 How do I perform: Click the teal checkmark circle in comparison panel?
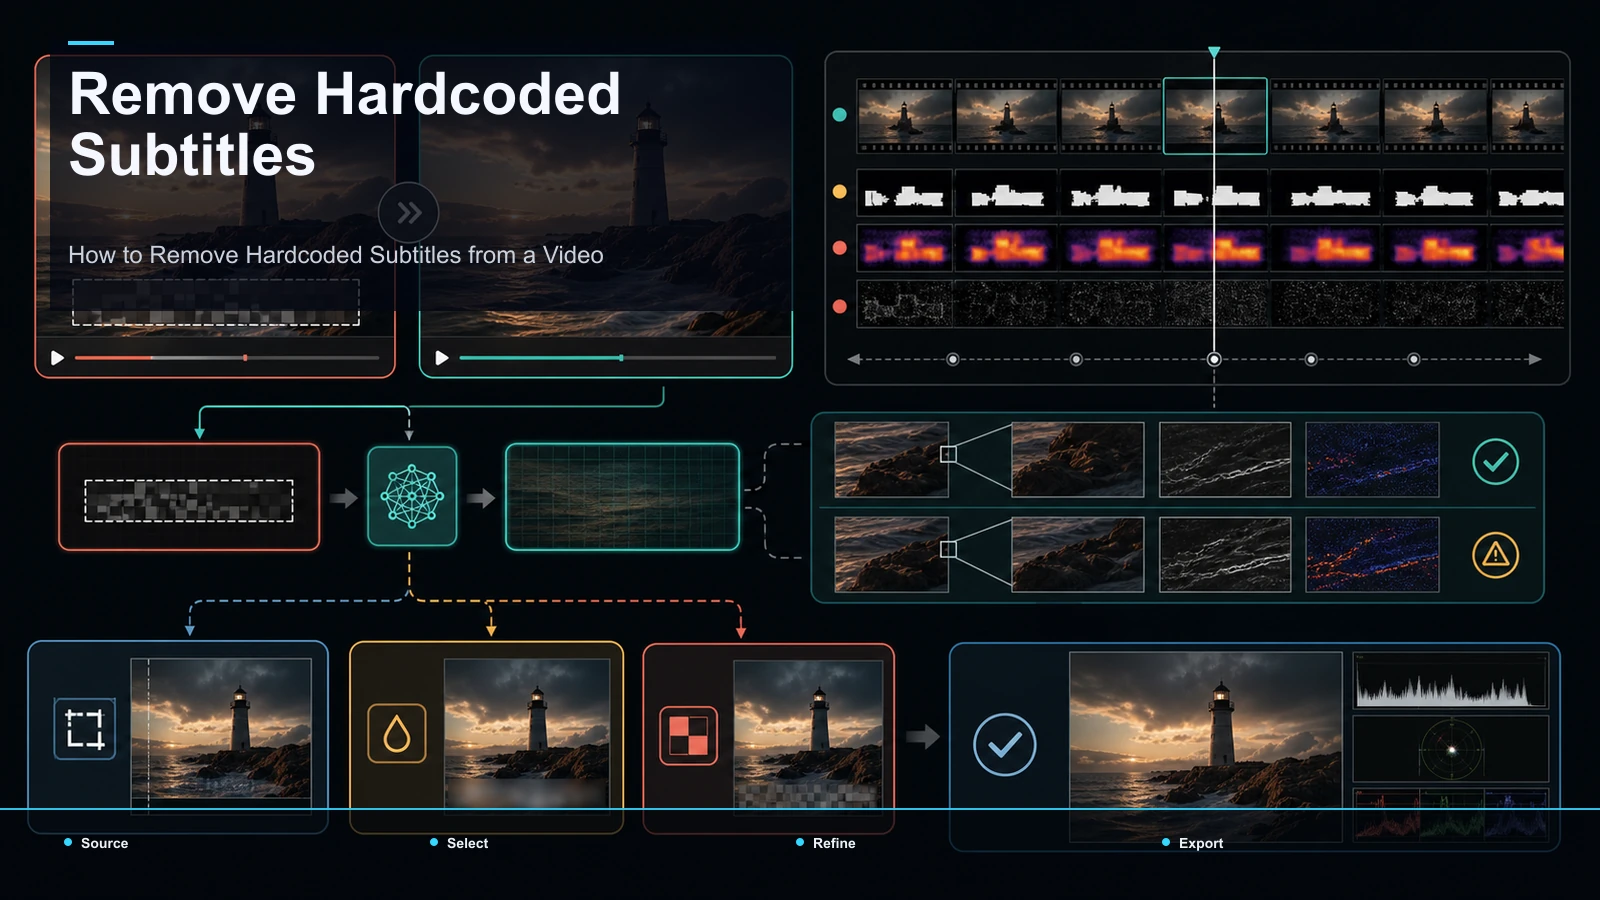(1495, 461)
